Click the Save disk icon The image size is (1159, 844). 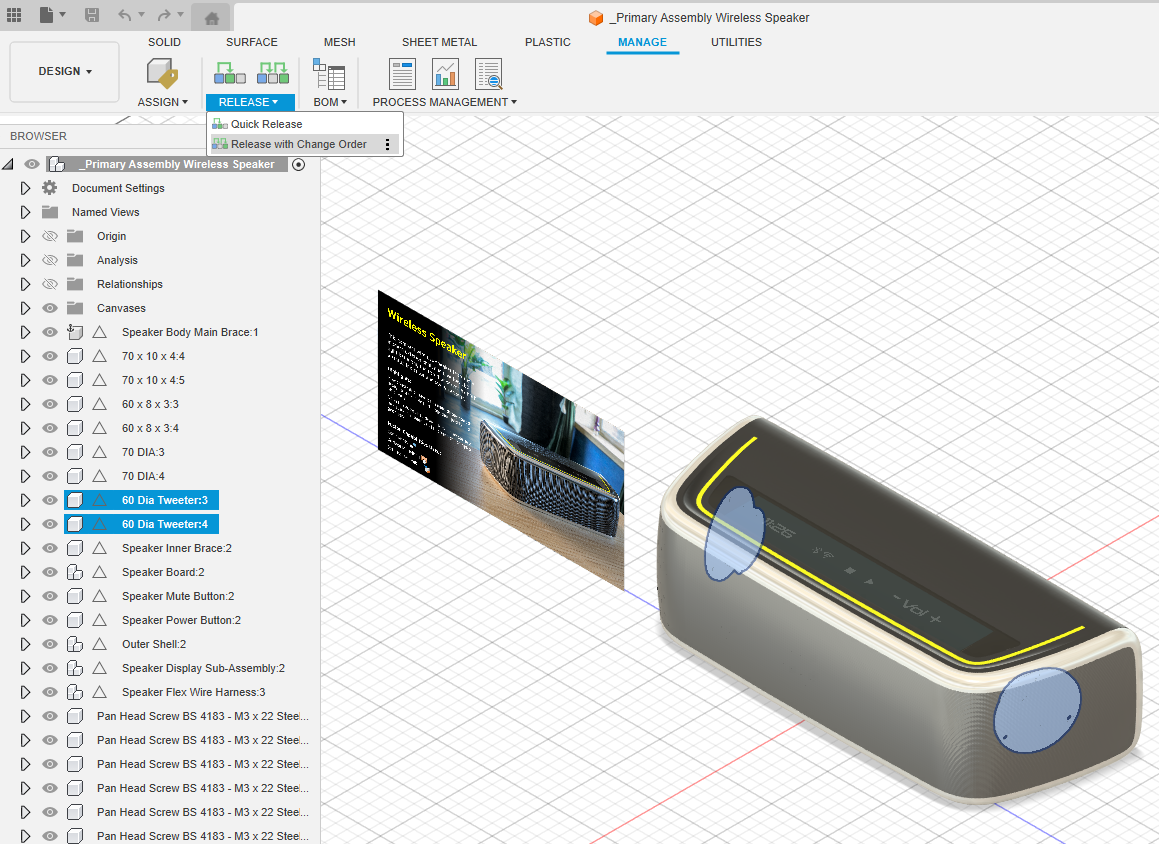pyautogui.click(x=92, y=15)
